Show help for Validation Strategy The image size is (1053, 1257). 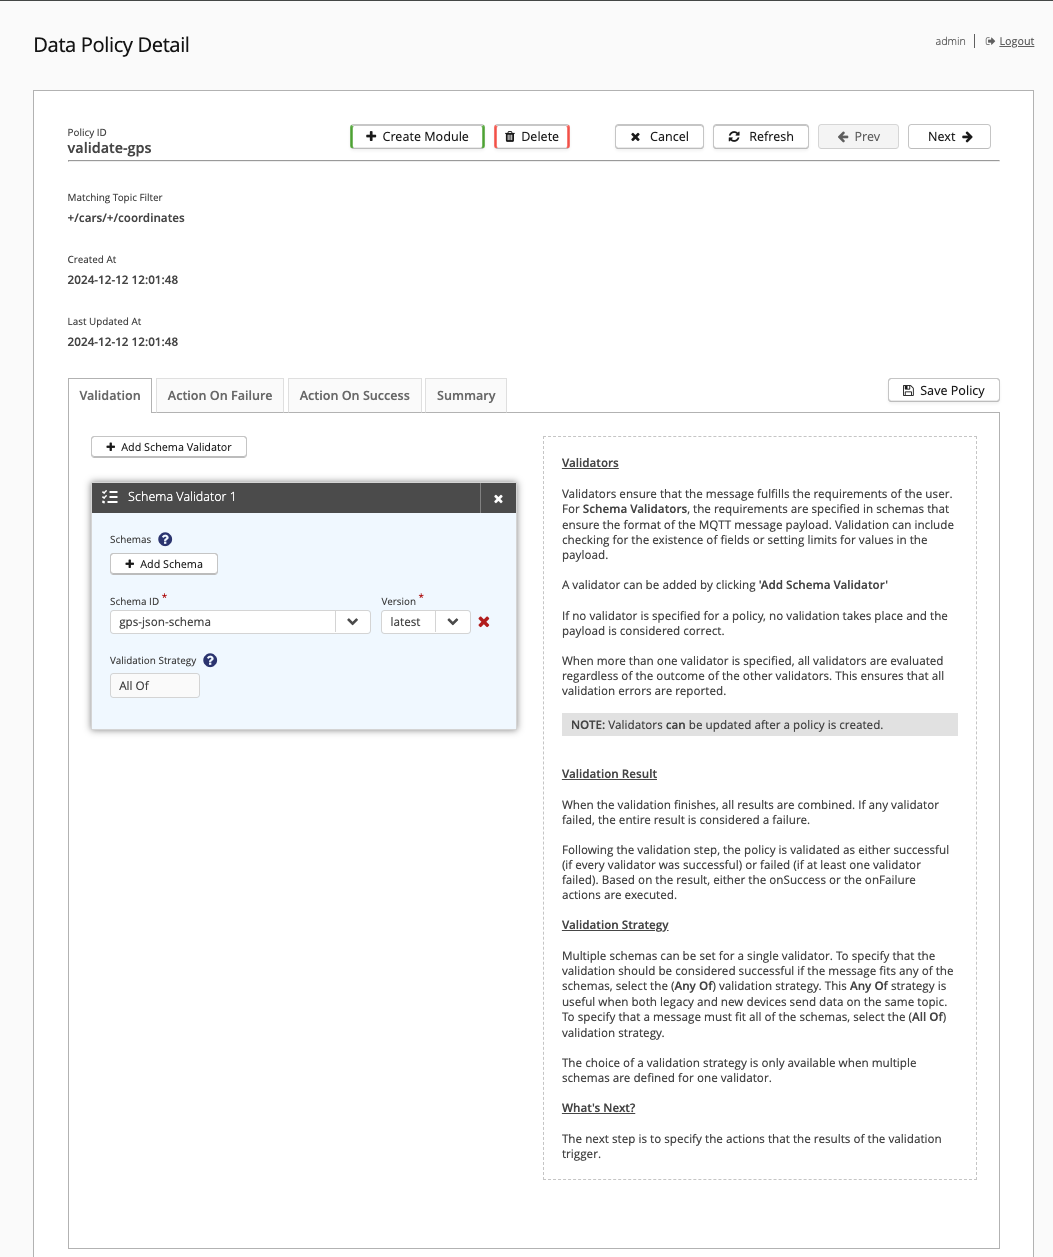(x=210, y=660)
